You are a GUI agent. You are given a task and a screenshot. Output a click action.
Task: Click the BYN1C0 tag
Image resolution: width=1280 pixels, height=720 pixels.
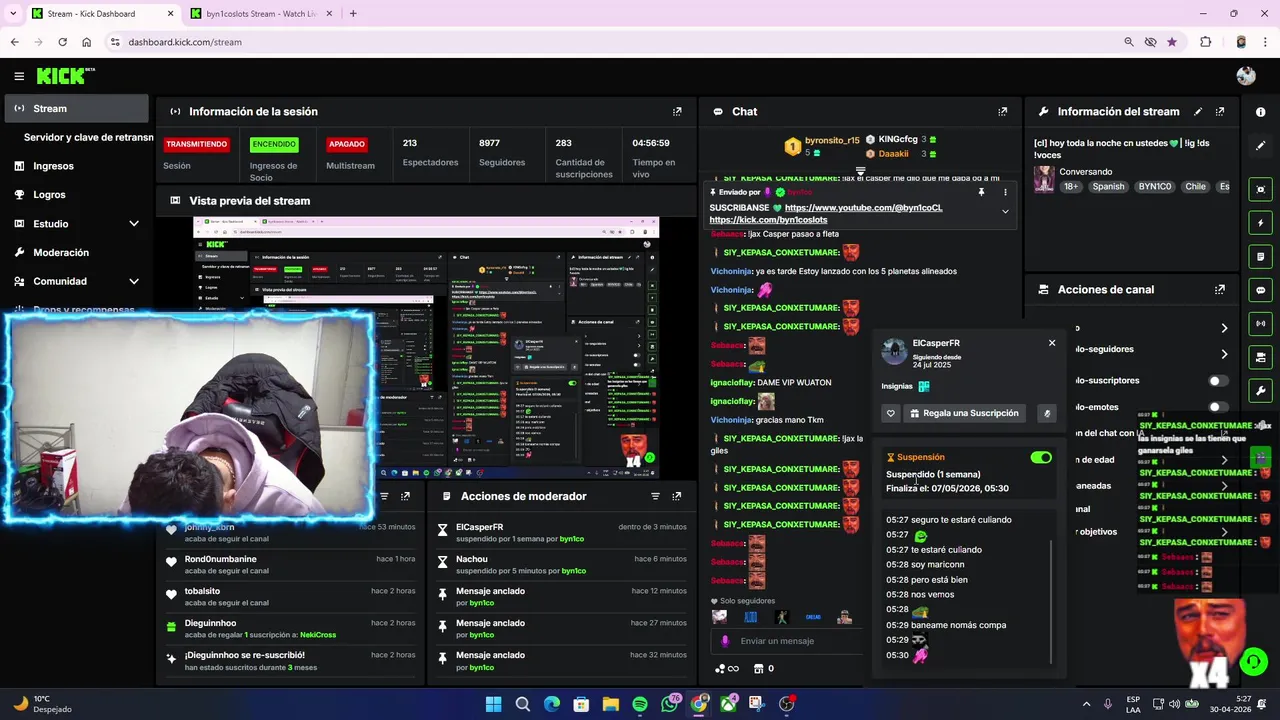[x=1155, y=187]
